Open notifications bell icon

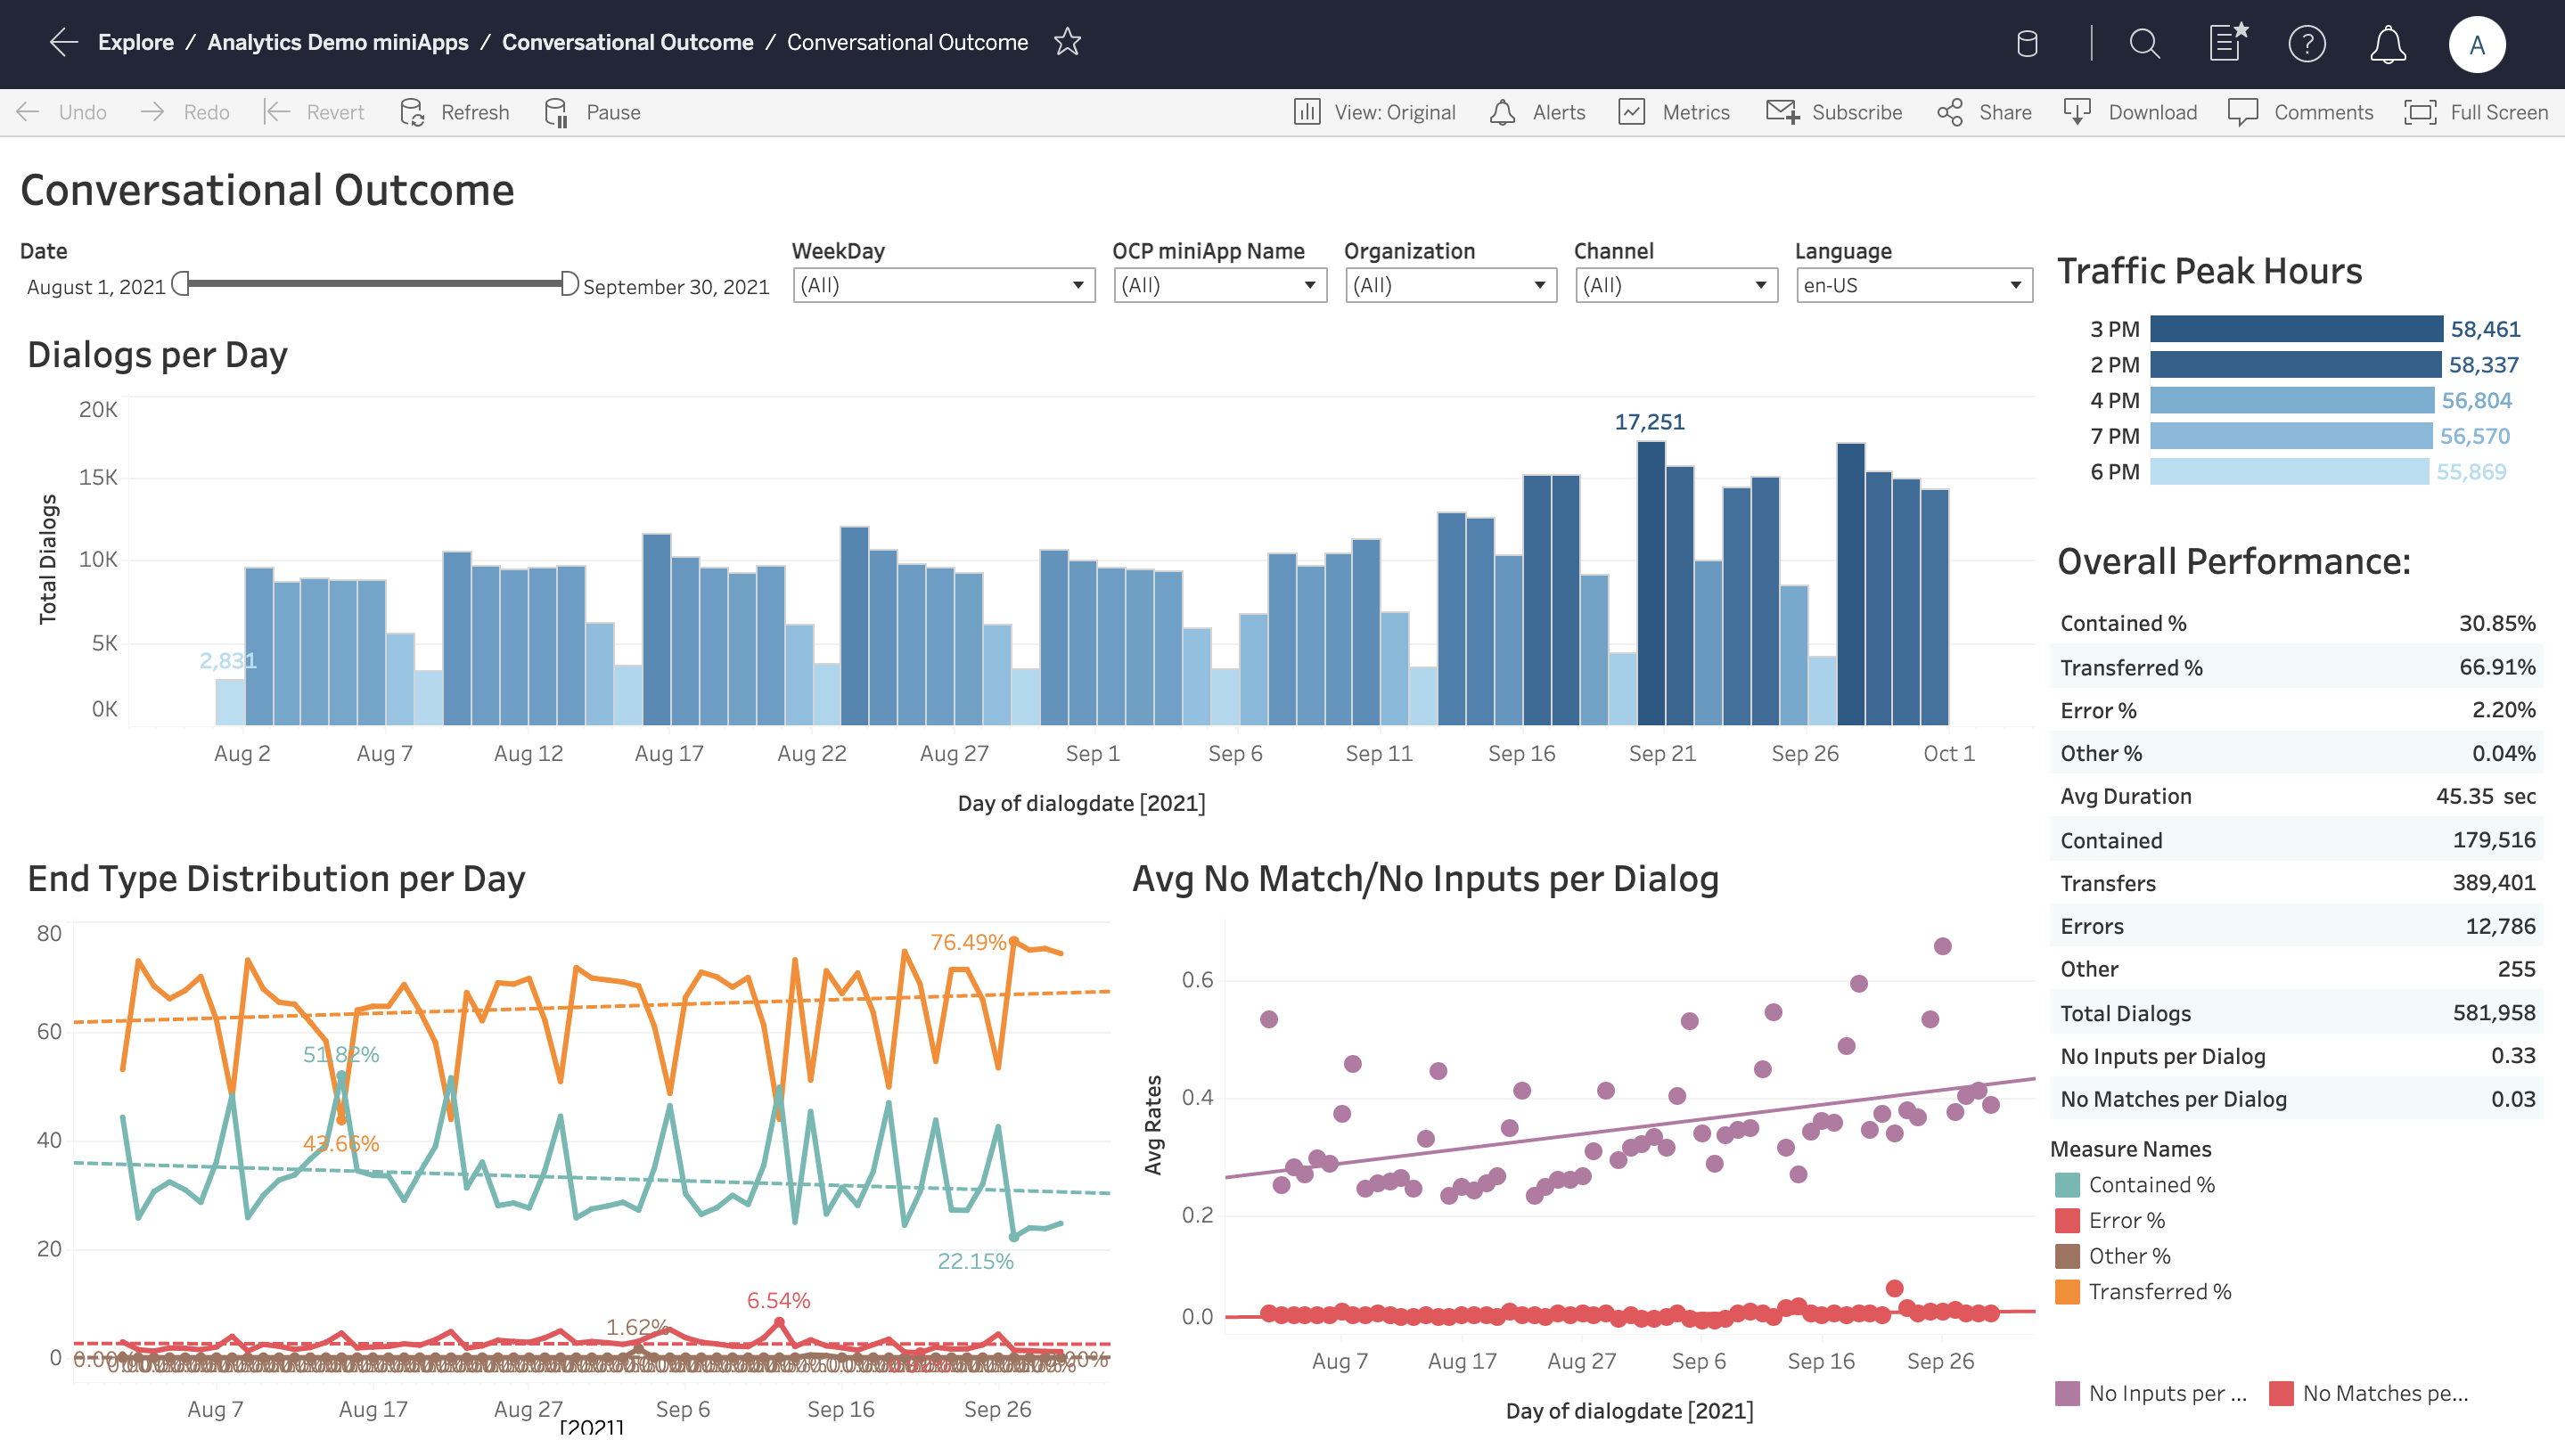(x=2387, y=44)
